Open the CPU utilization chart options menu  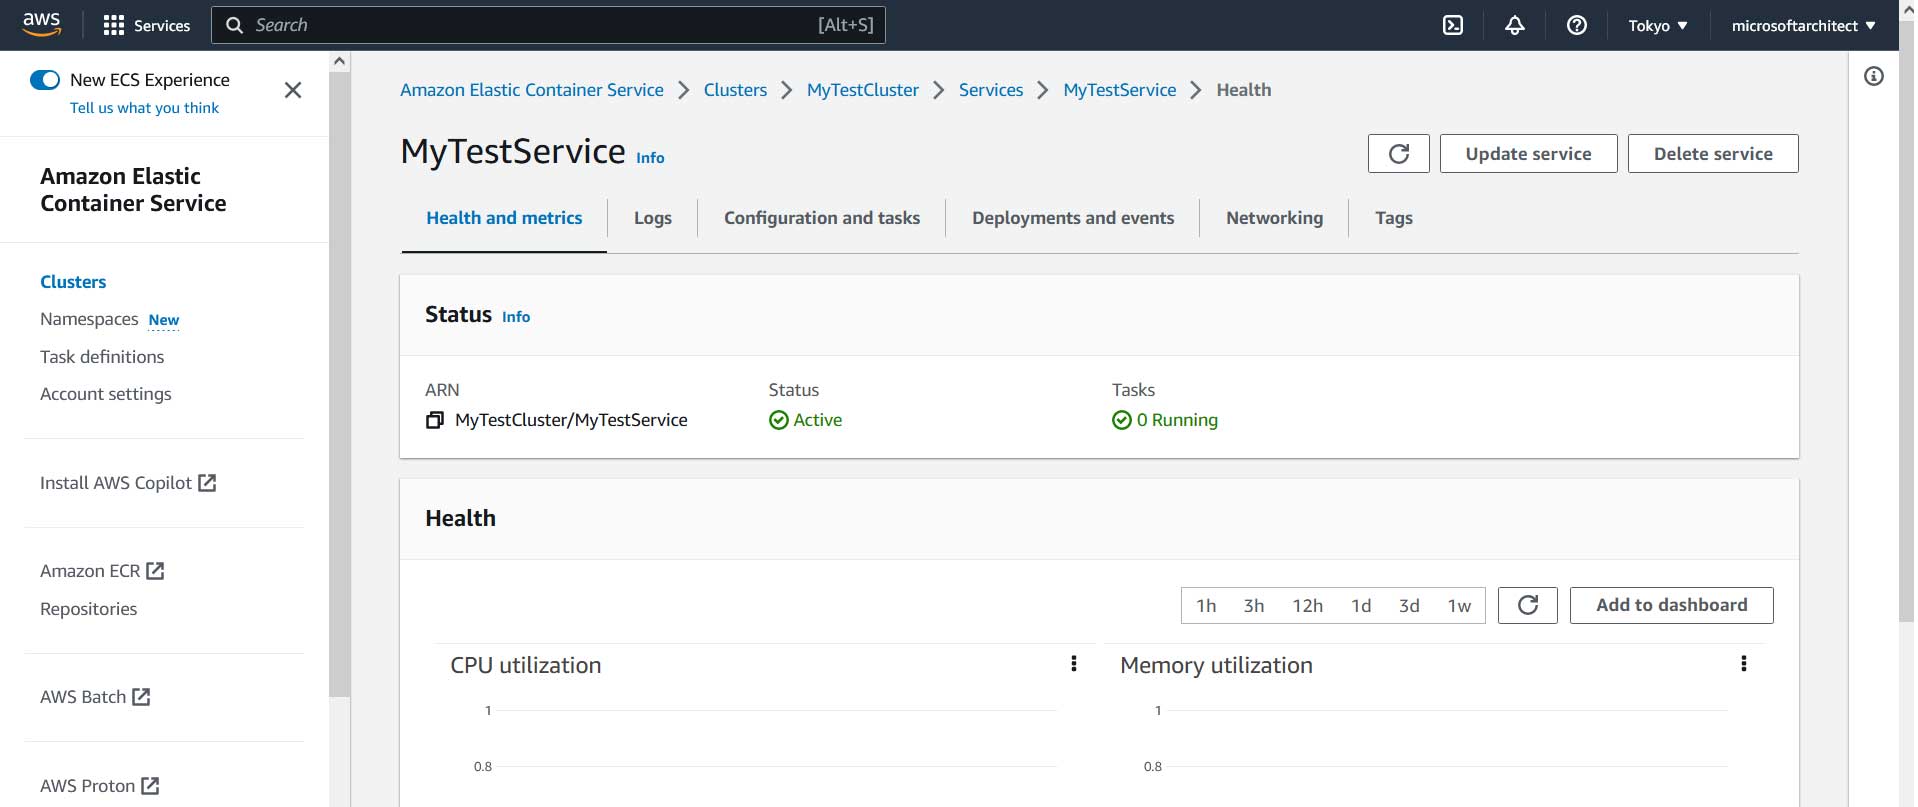point(1074,664)
